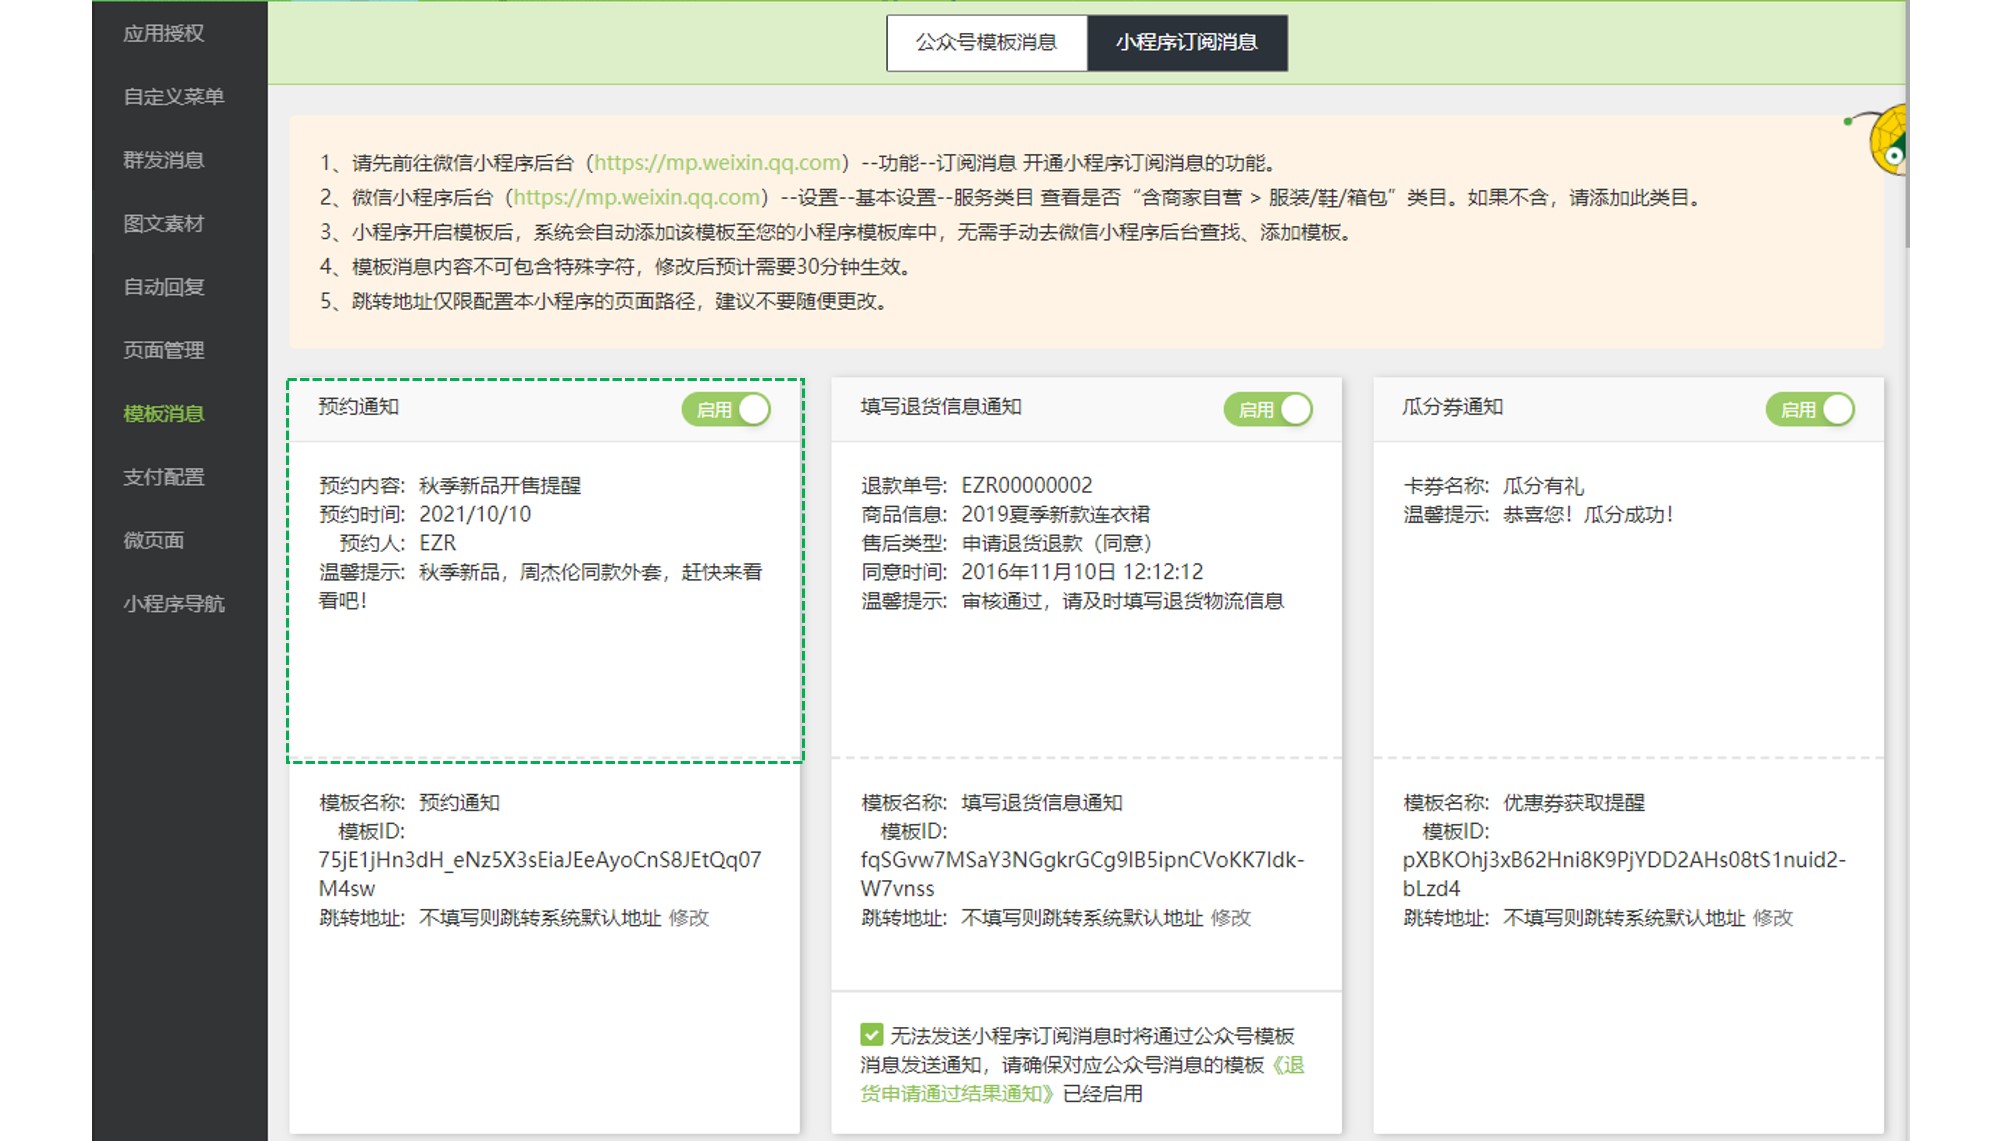Click 同意时间 value 2016年11月10日 12:12:12
Image resolution: width=2002 pixels, height=1141 pixels.
pos(1082,572)
